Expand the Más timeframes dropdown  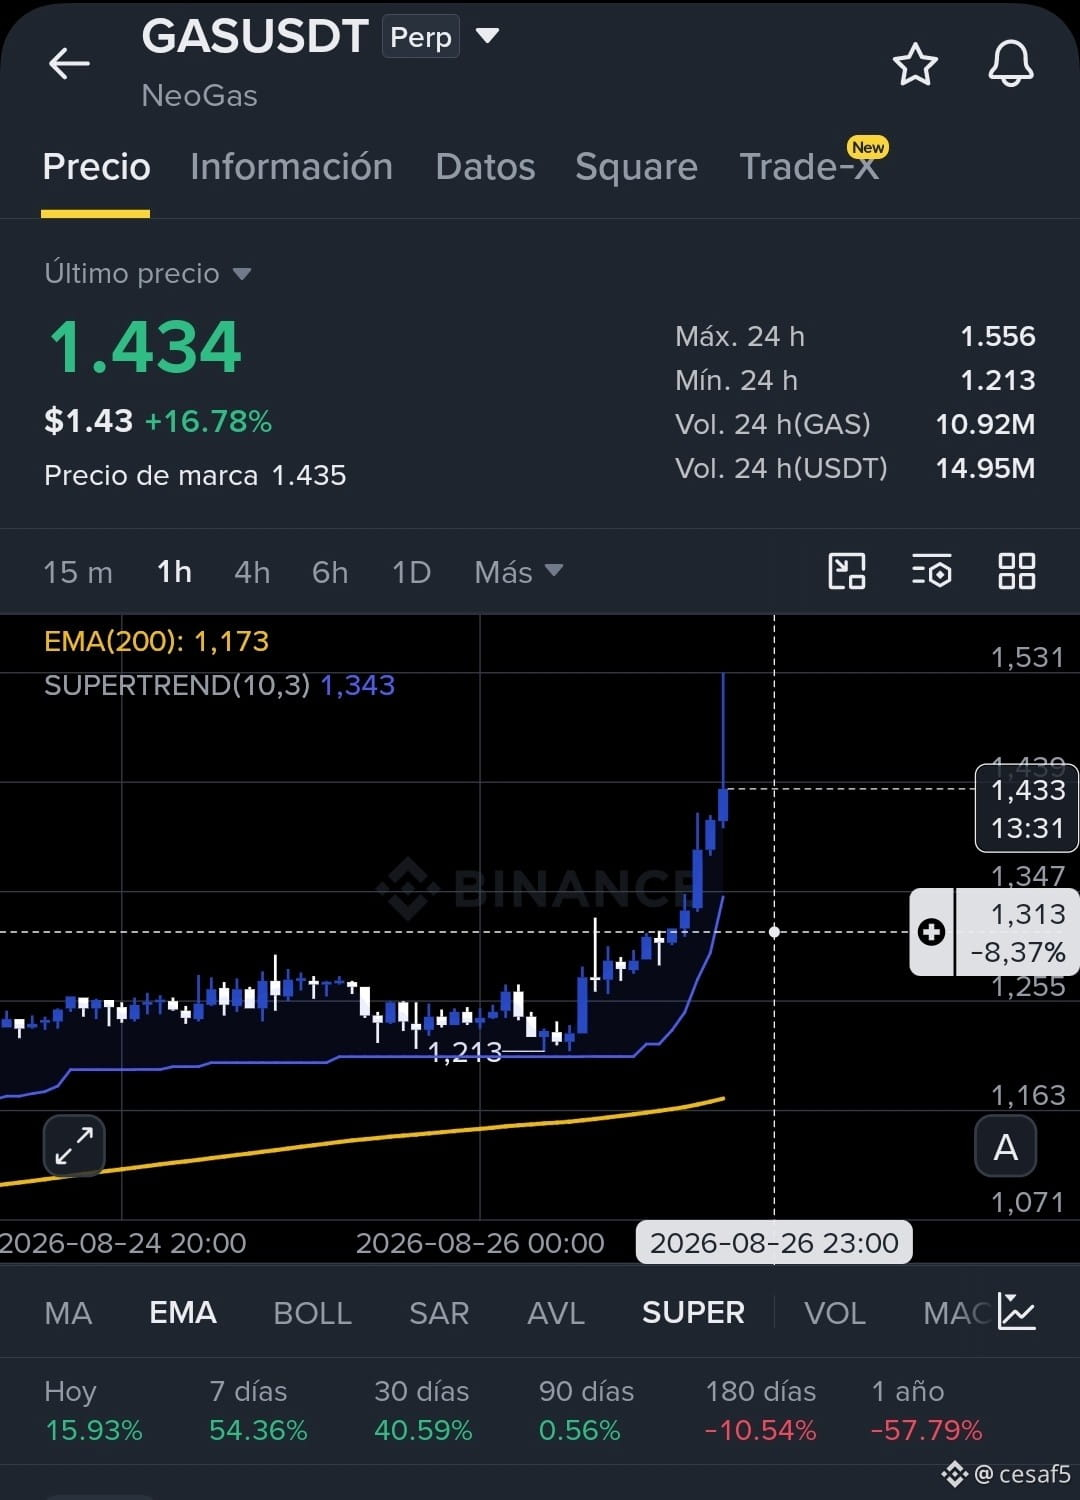coord(518,572)
